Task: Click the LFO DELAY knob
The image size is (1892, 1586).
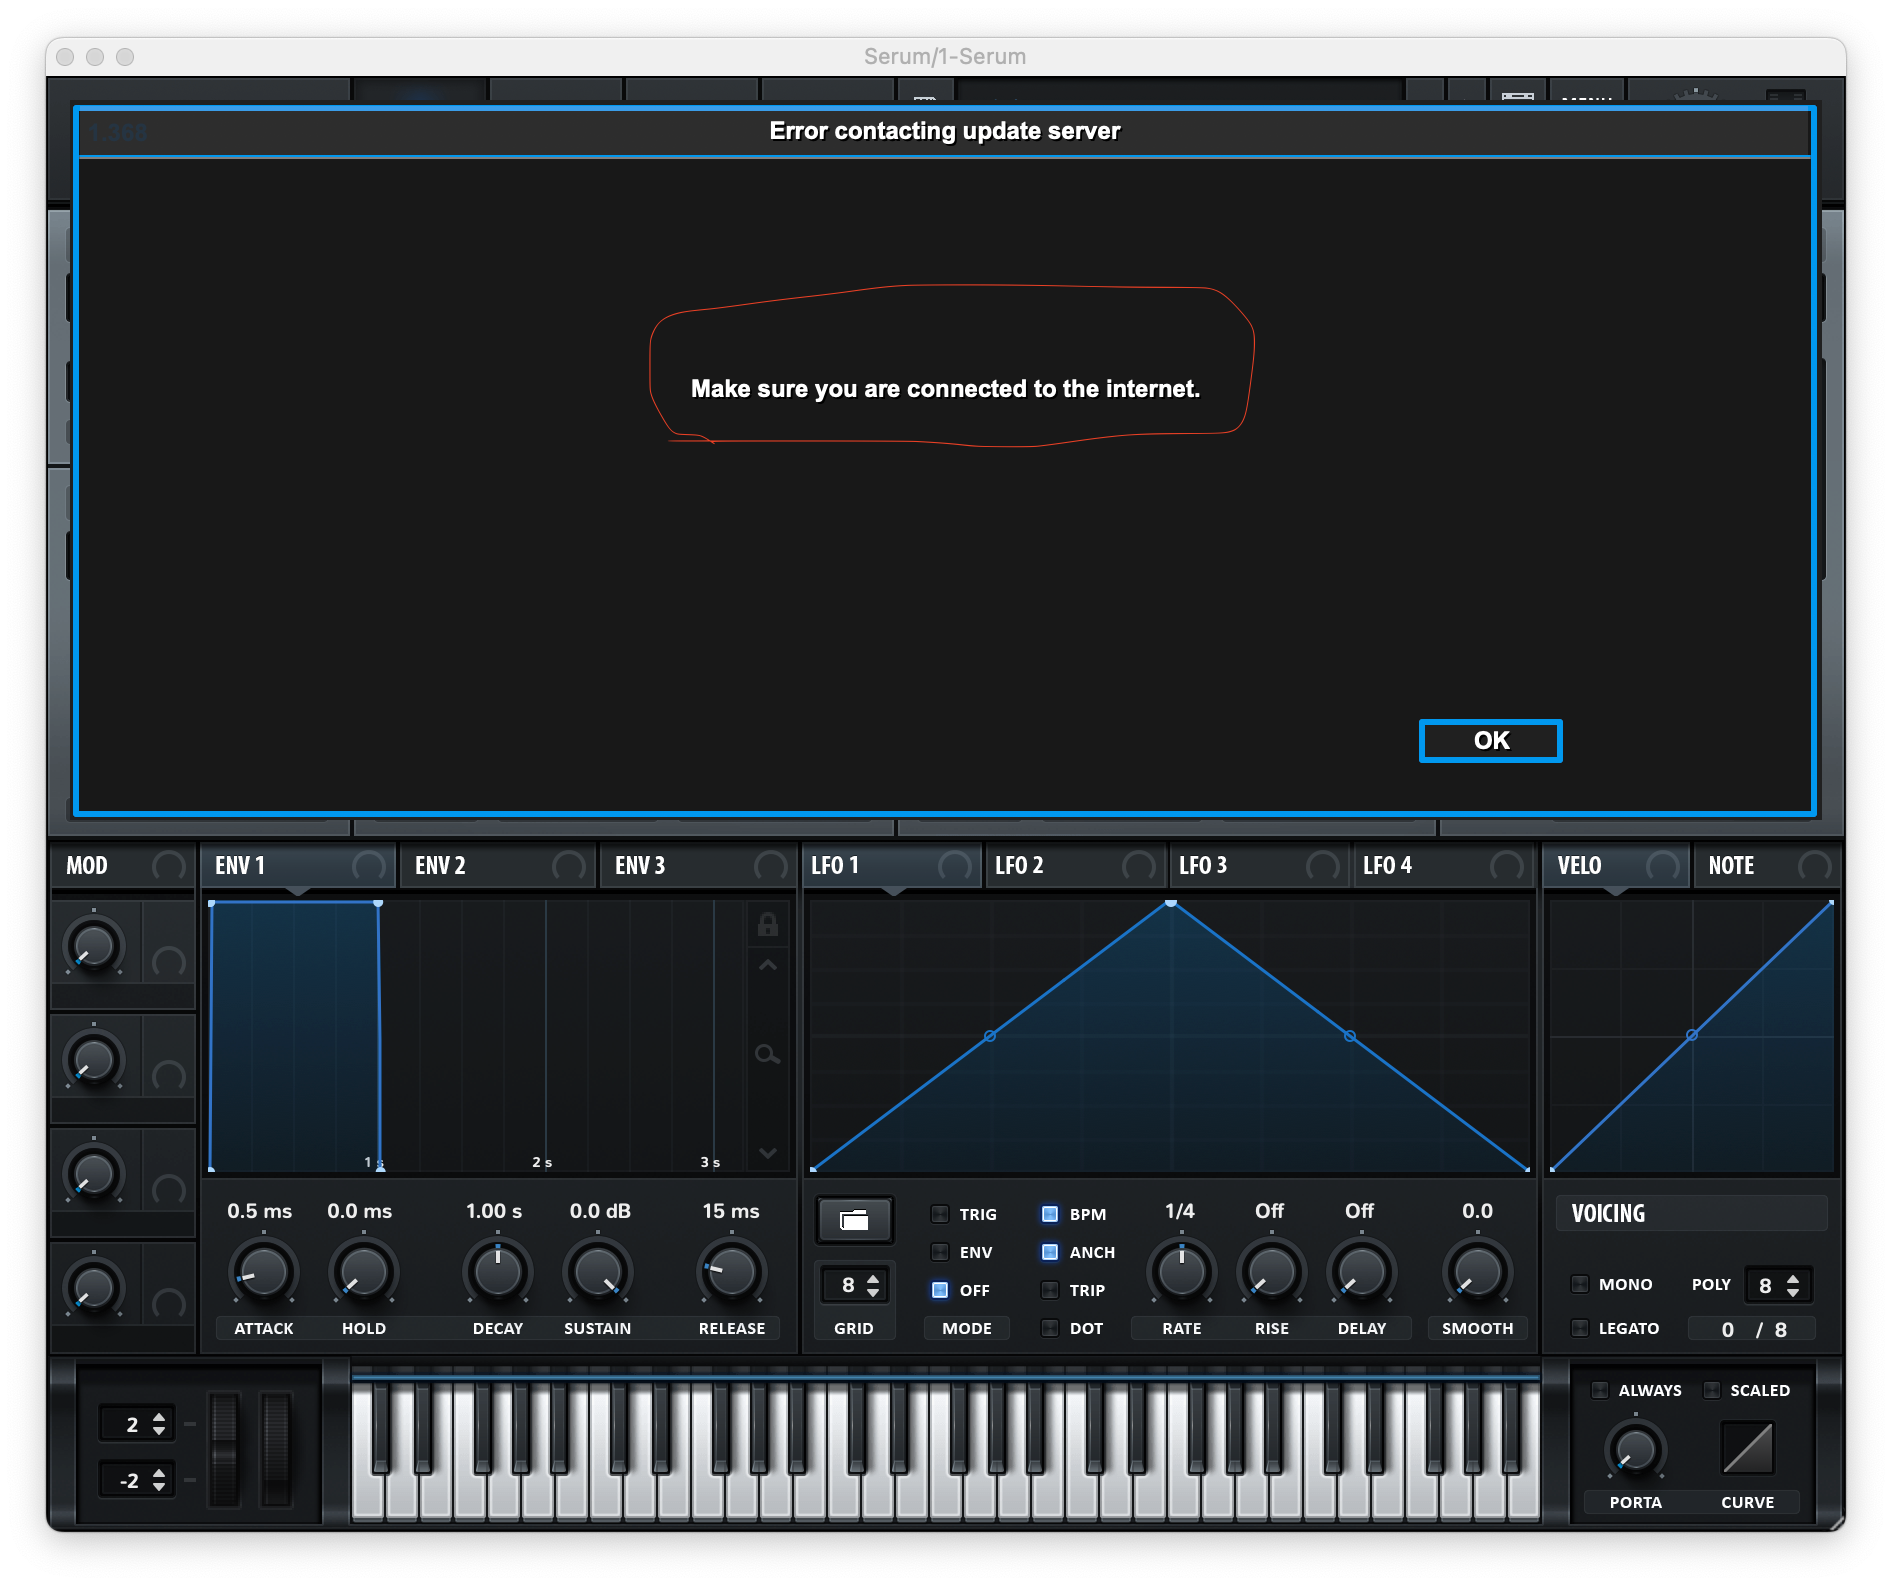Action: [1362, 1272]
